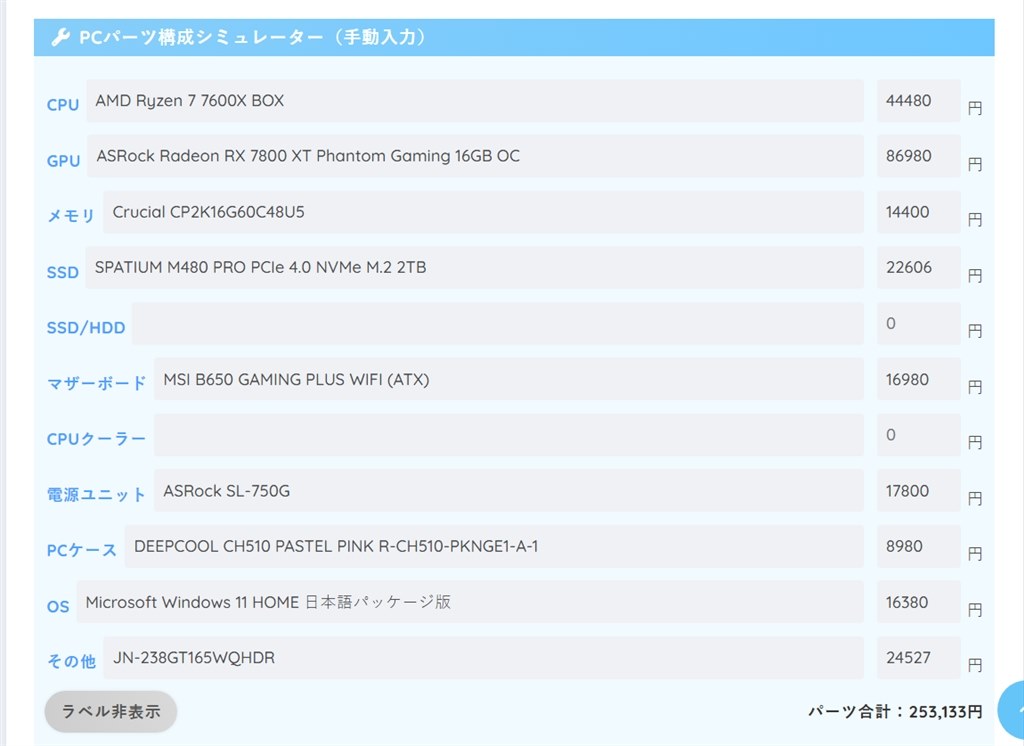Image resolution: width=1024 pixels, height=746 pixels.
Task: Click the その他 row label
Action: coord(71,662)
